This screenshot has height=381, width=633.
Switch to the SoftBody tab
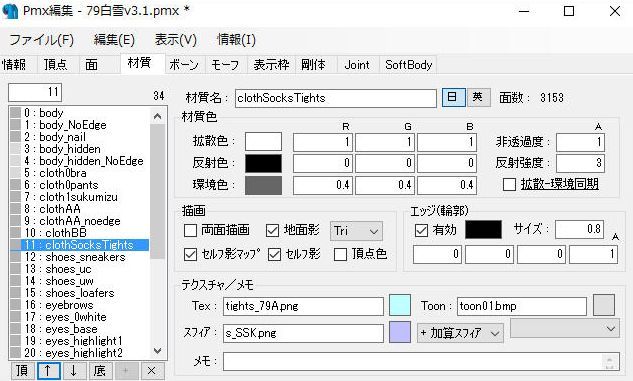point(409,65)
